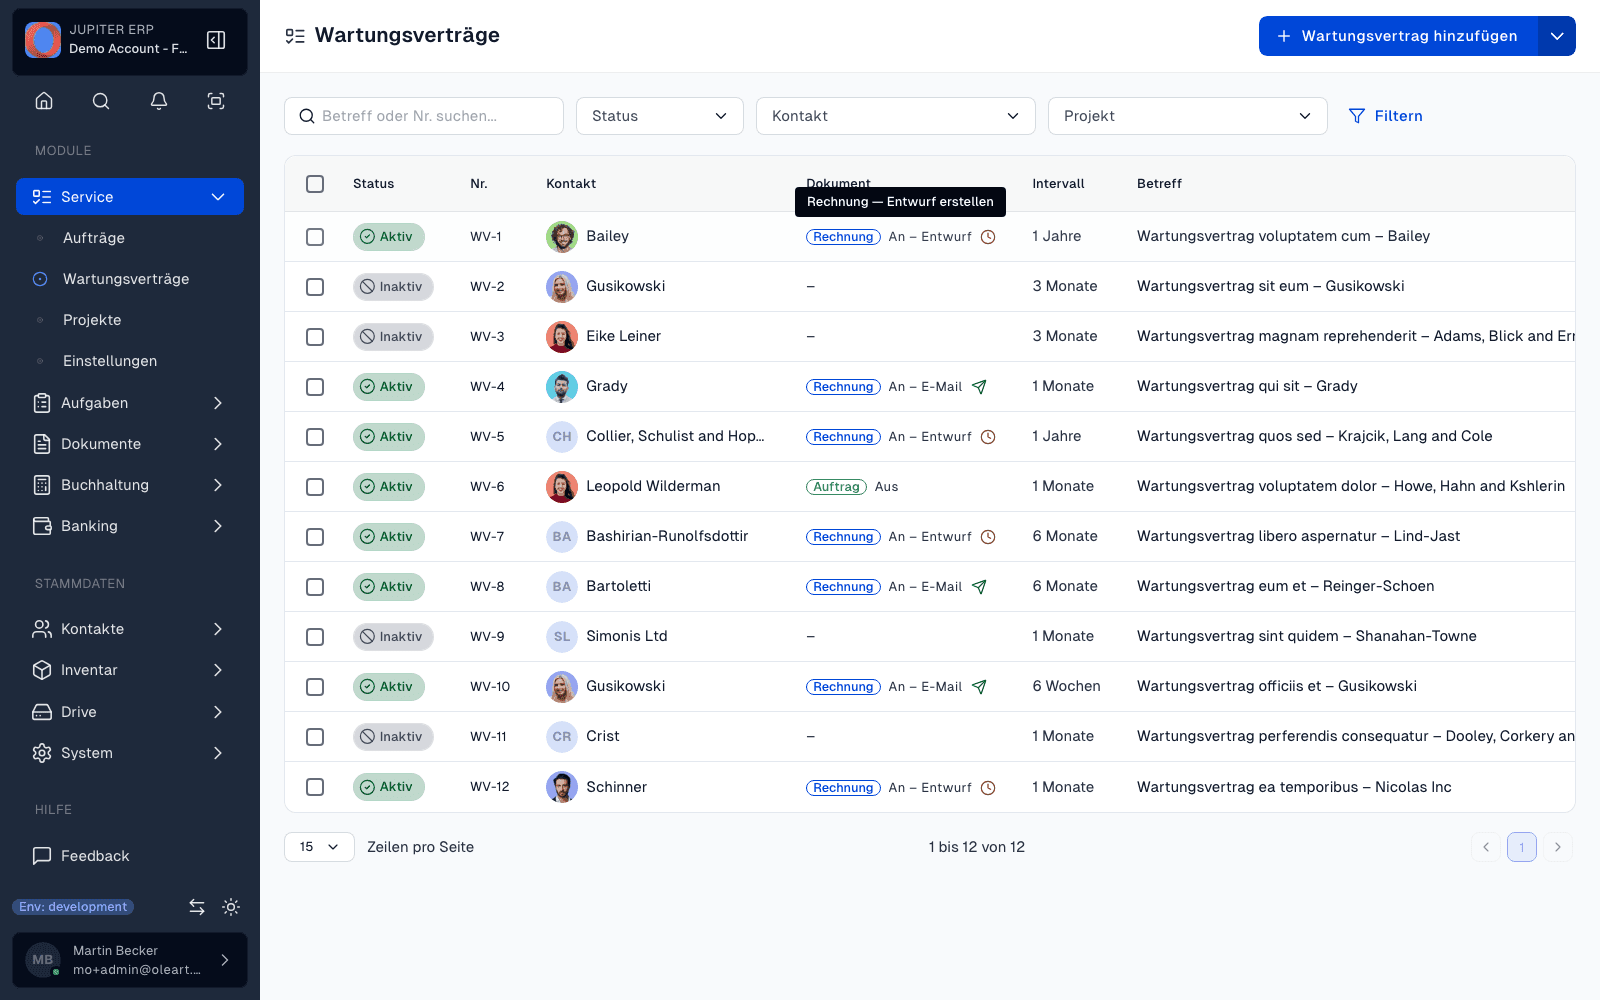Viewport: 1600px width, 1000px height.
Task: Open Aufträge in the Service submenu
Action: (x=94, y=238)
